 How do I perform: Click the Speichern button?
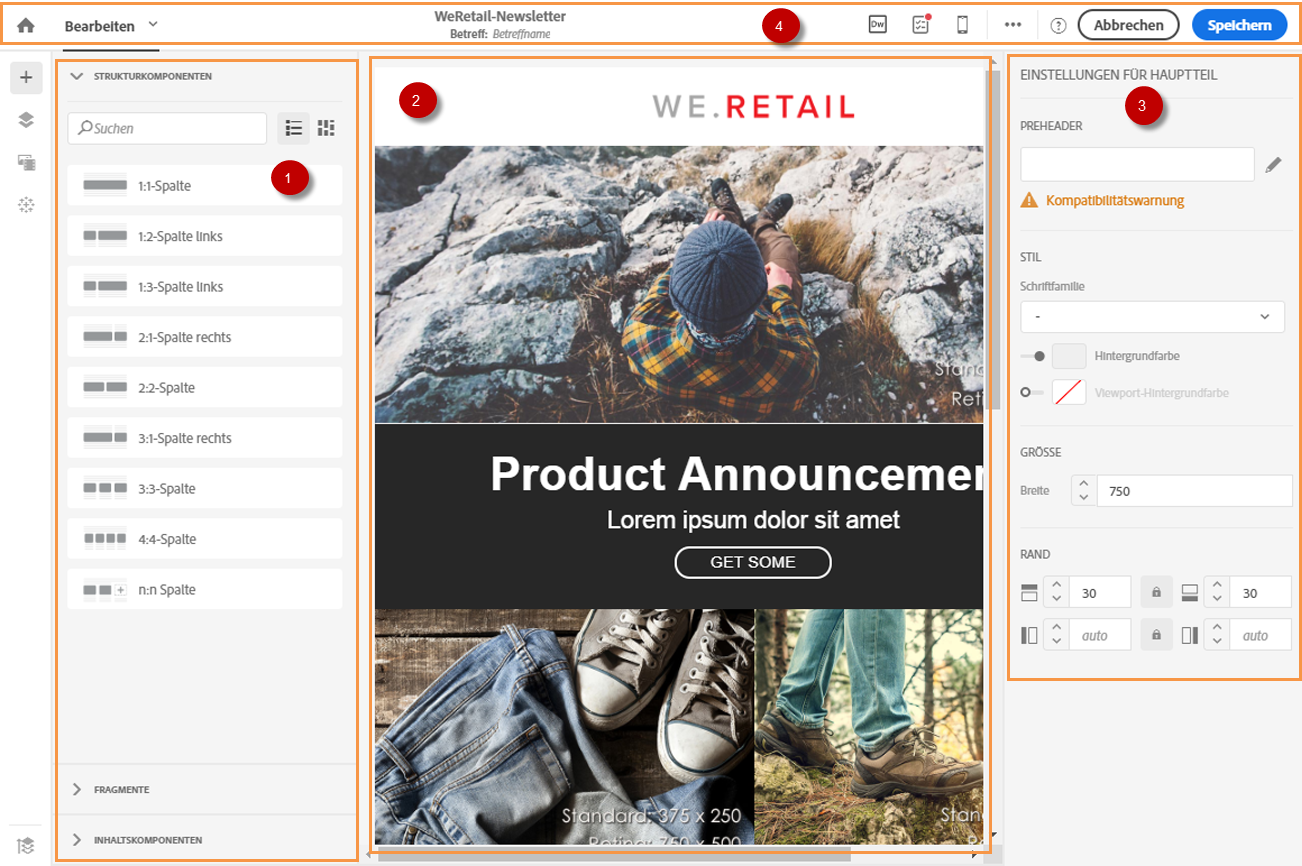(1239, 26)
